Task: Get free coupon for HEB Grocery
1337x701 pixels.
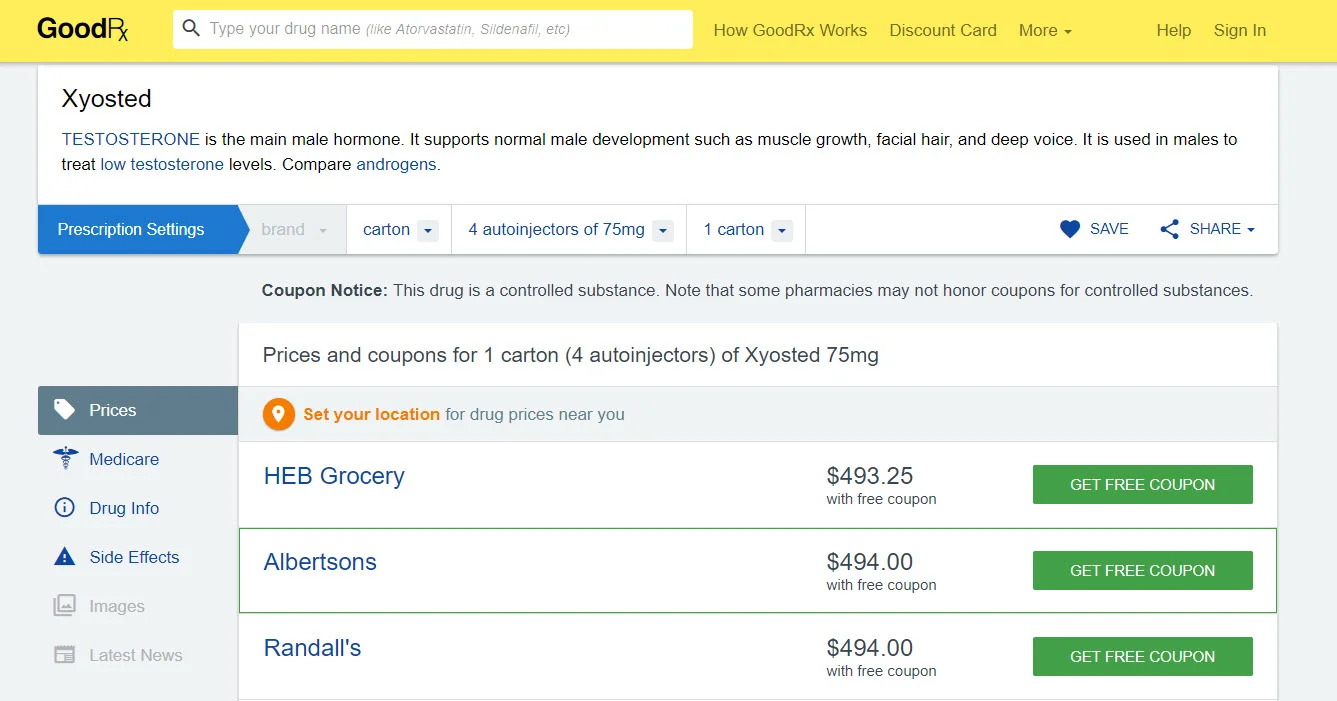Action: click(1142, 484)
